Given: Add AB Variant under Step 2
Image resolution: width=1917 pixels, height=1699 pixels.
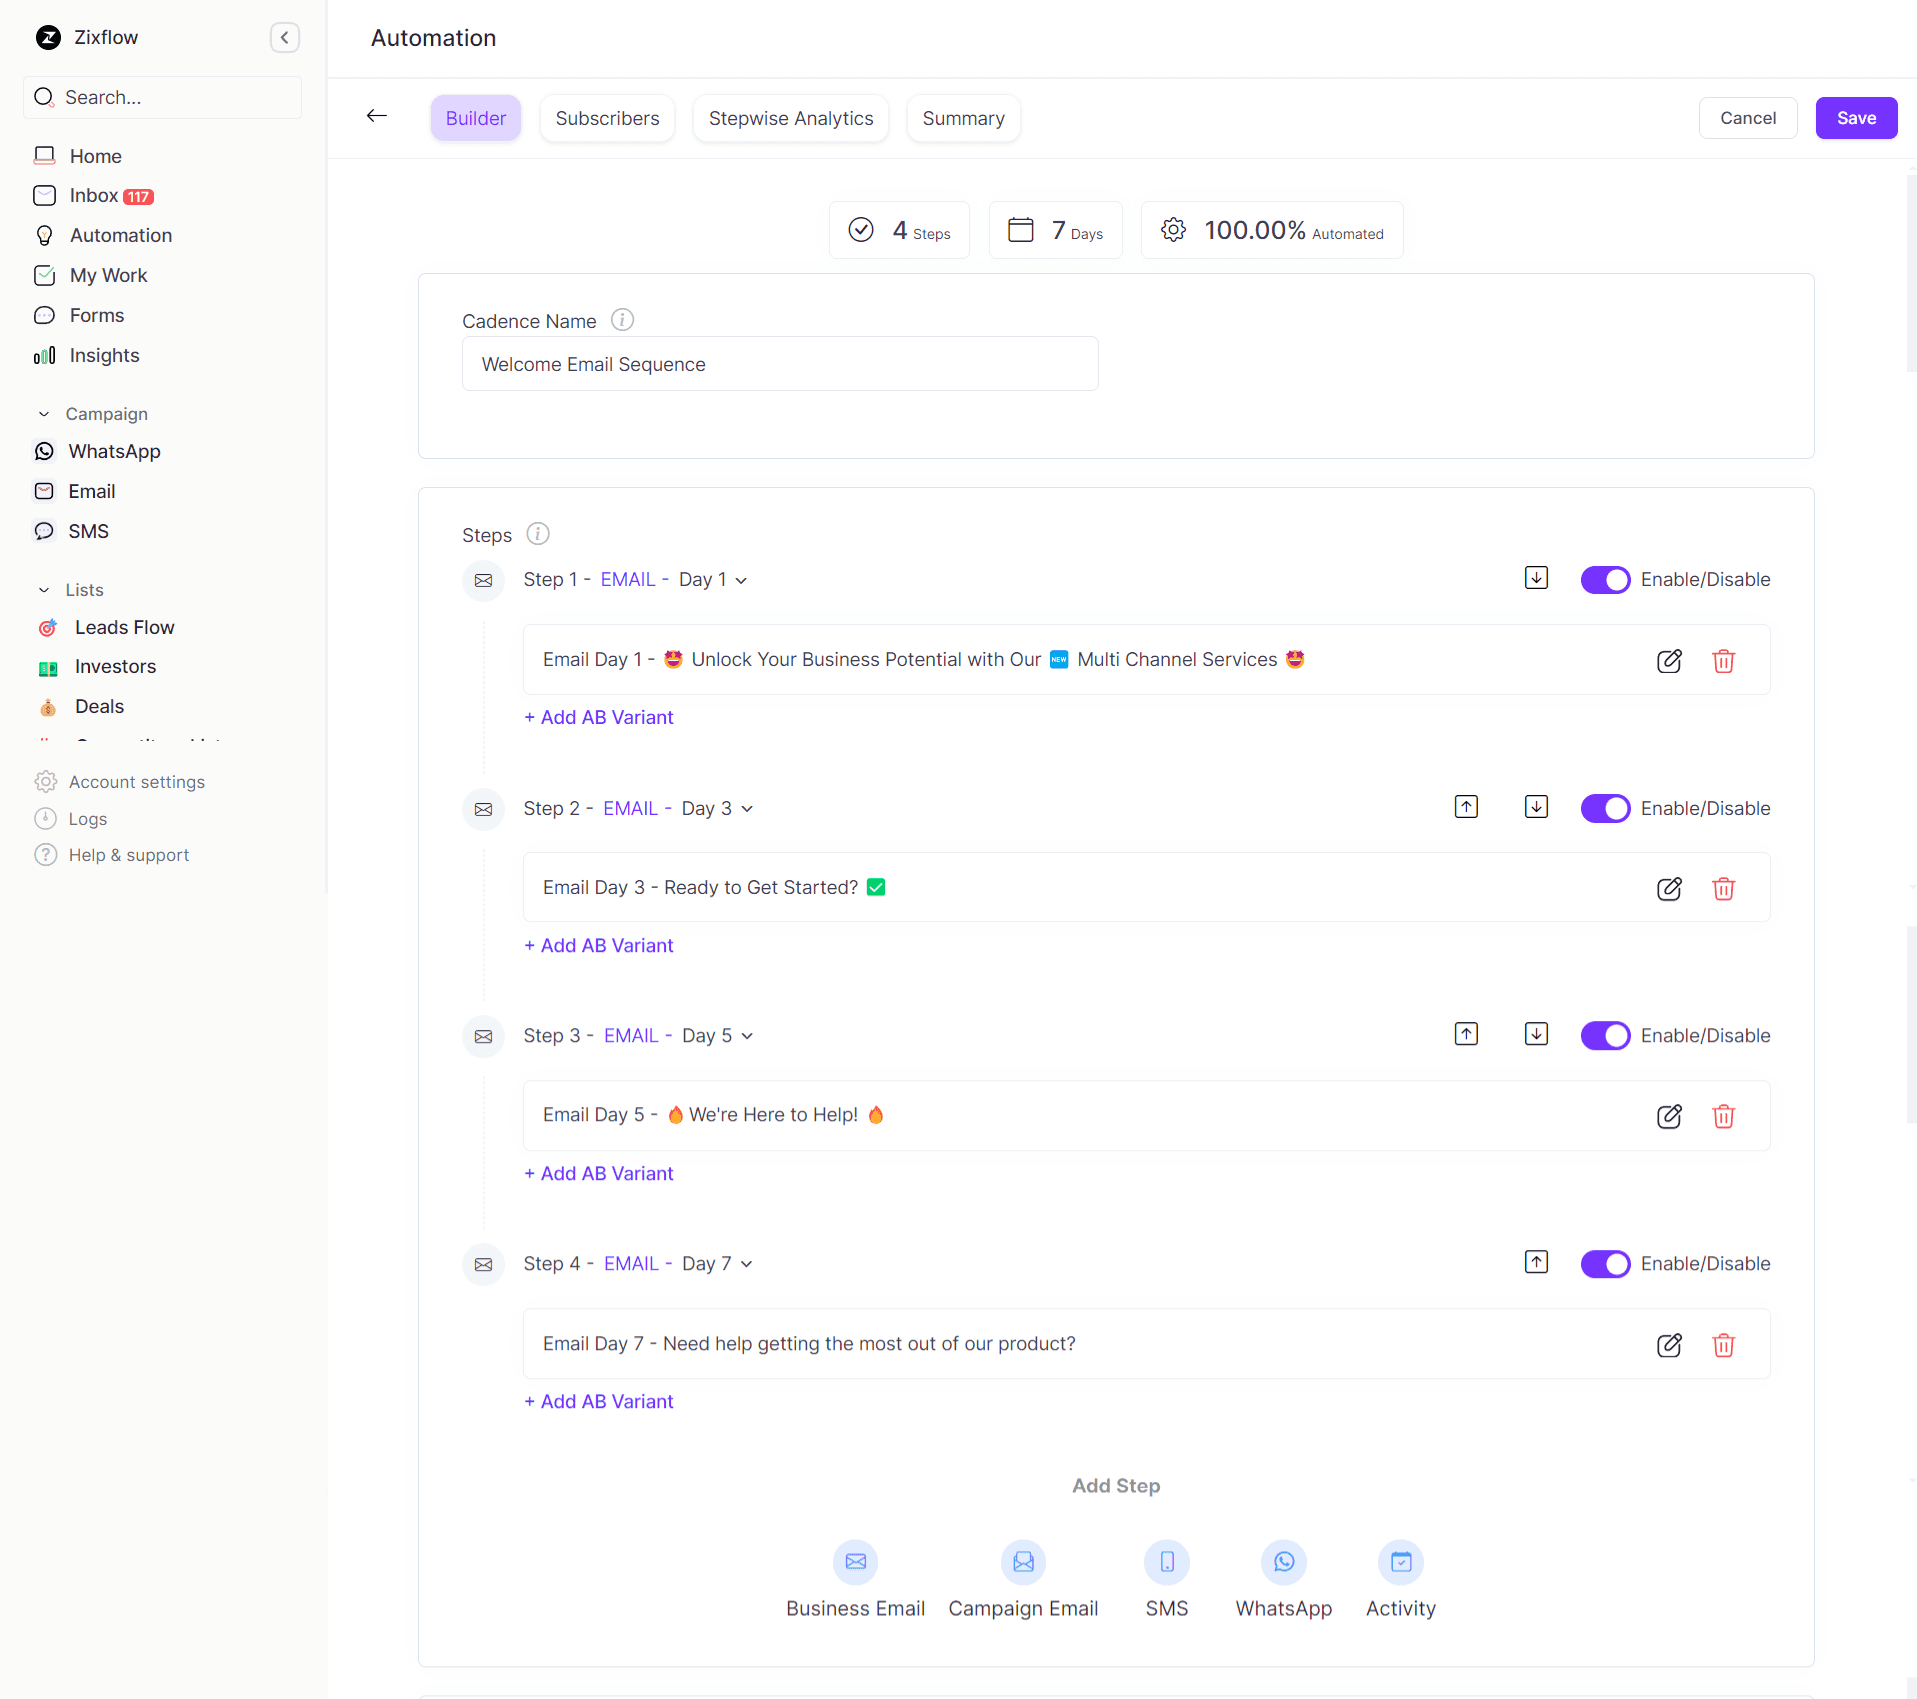Looking at the screenshot, I should [x=599, y=946].
